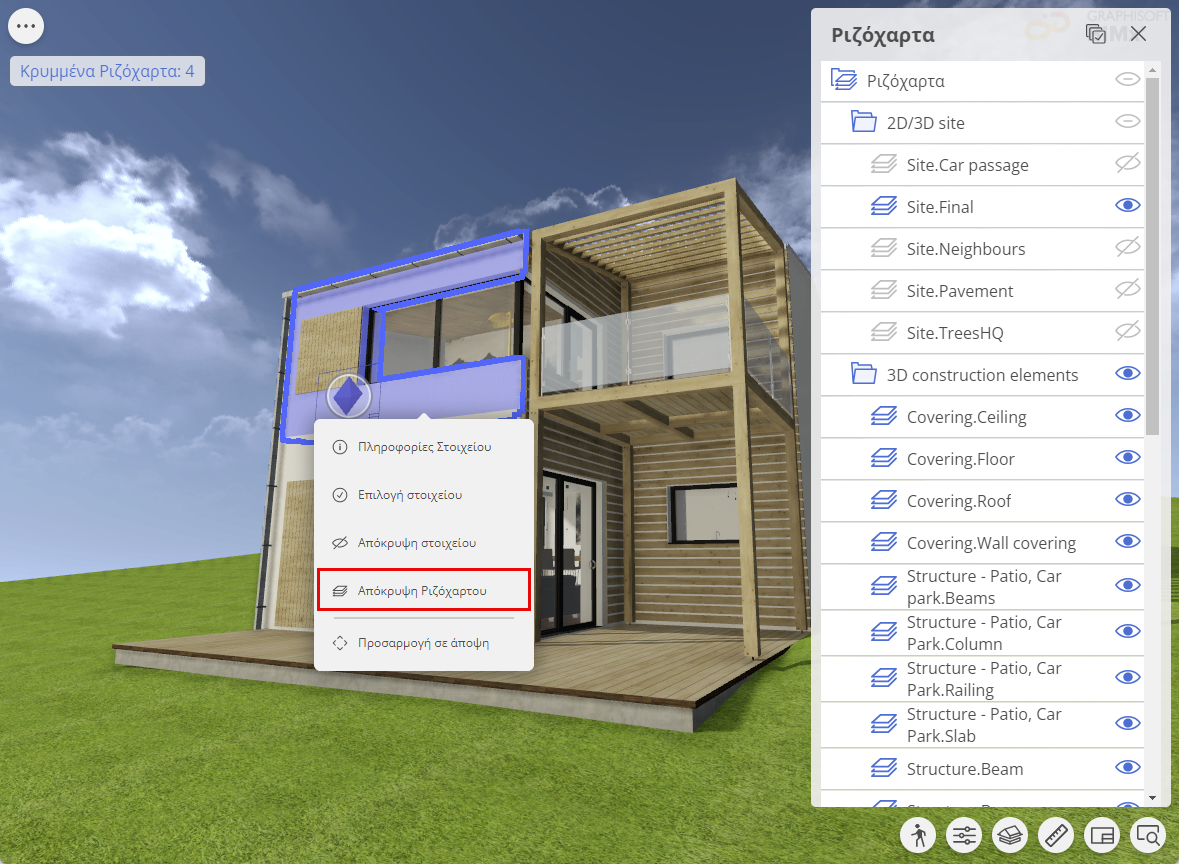Click layer icon of Covering.Floor
Viewport: 1179px width, 864px height.
(884, 458)
